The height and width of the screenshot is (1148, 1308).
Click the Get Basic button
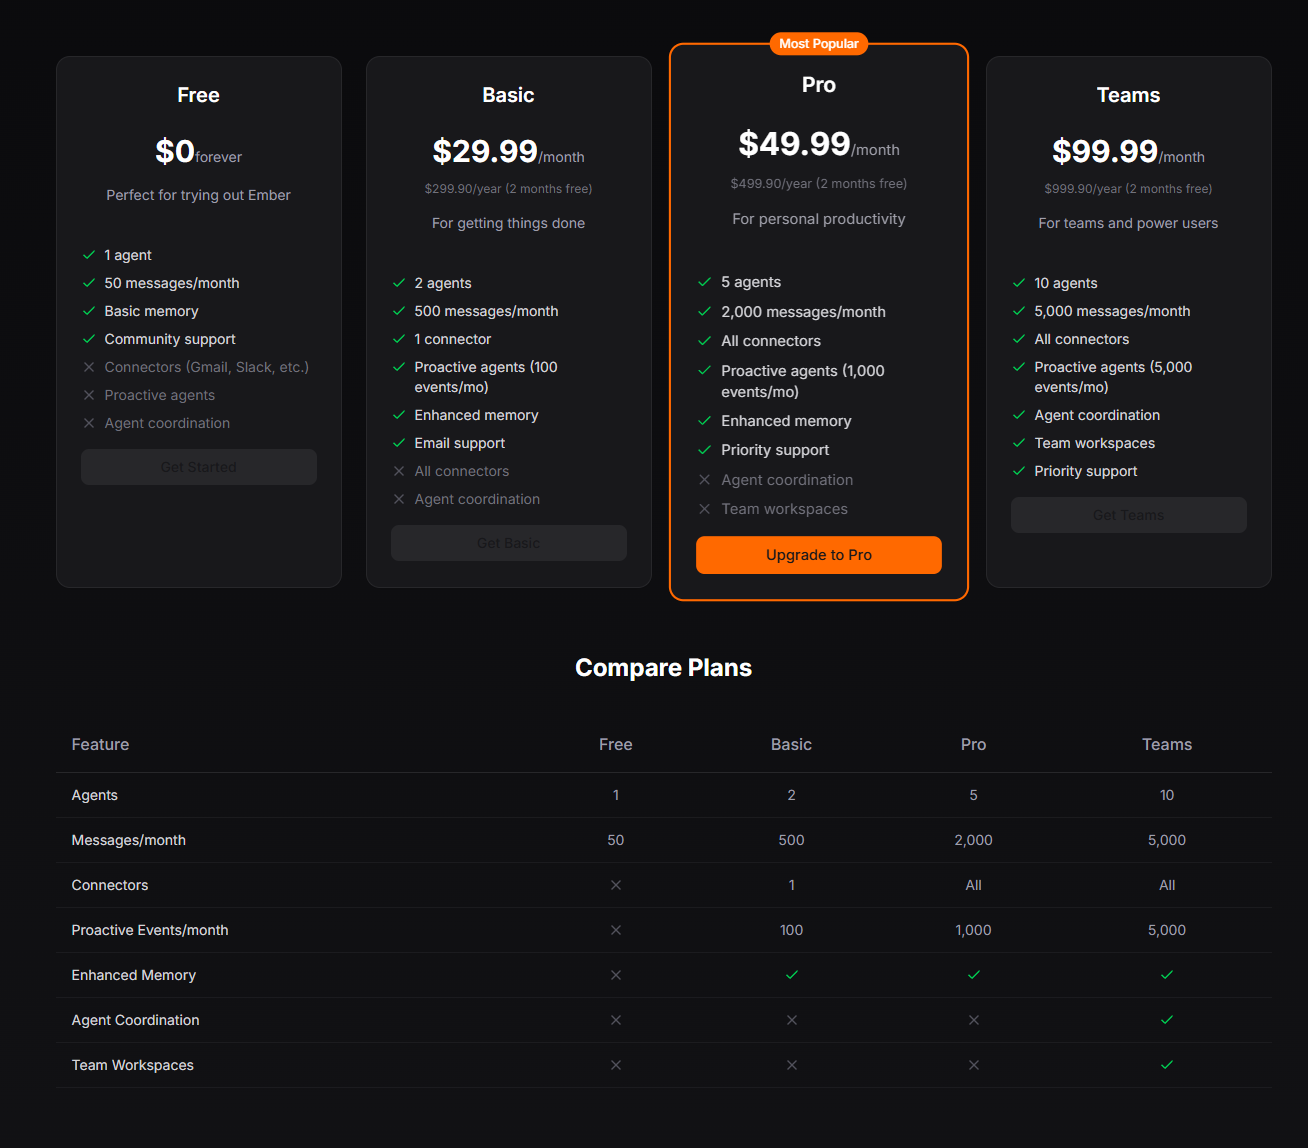509,543
